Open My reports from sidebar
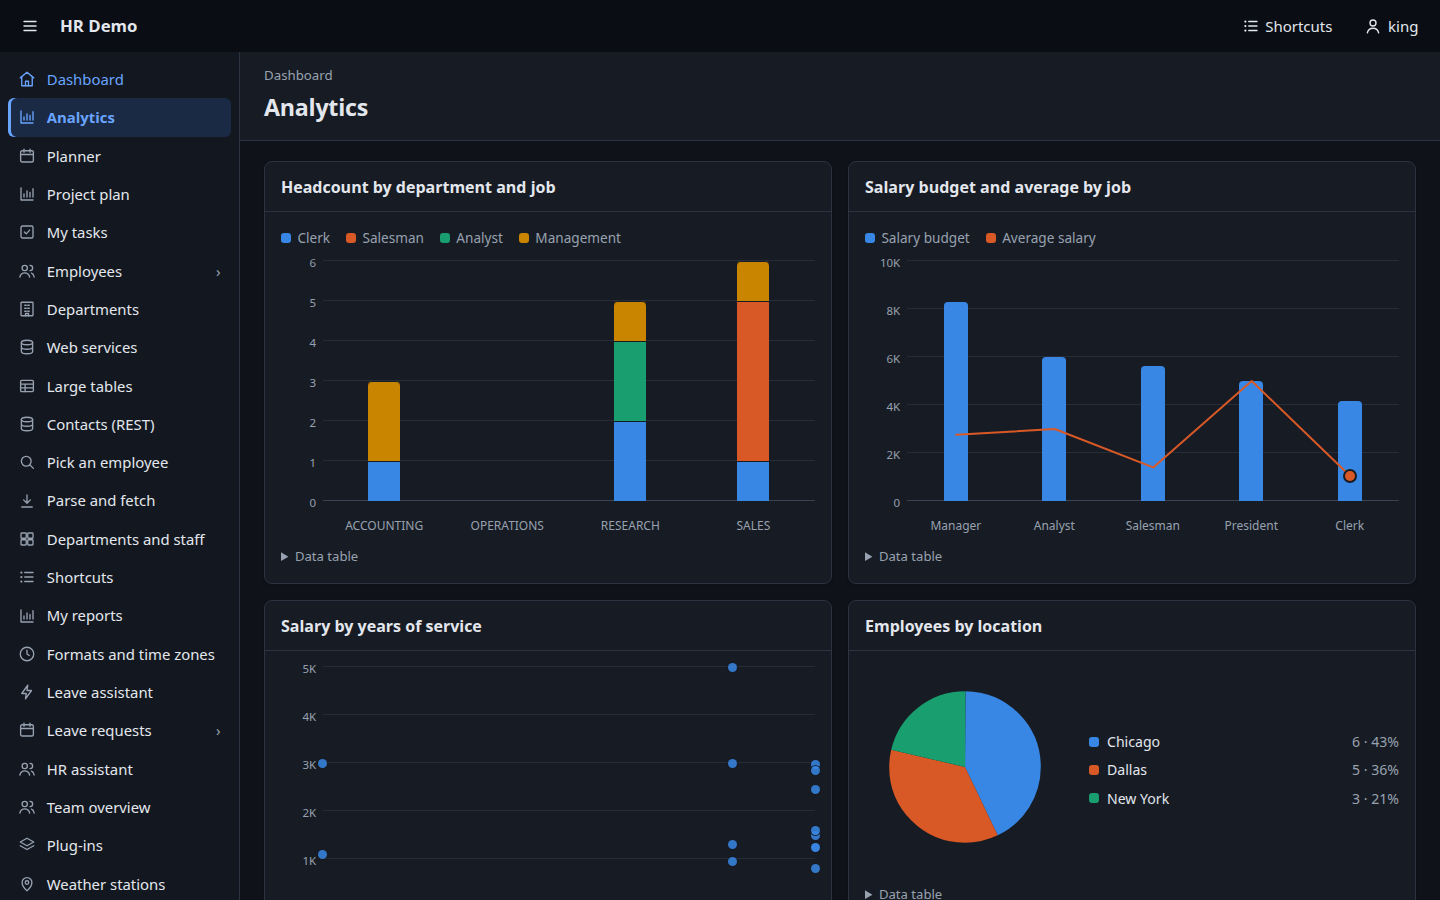The width and height of the screenshot is (1440, 900). [120, 616]
